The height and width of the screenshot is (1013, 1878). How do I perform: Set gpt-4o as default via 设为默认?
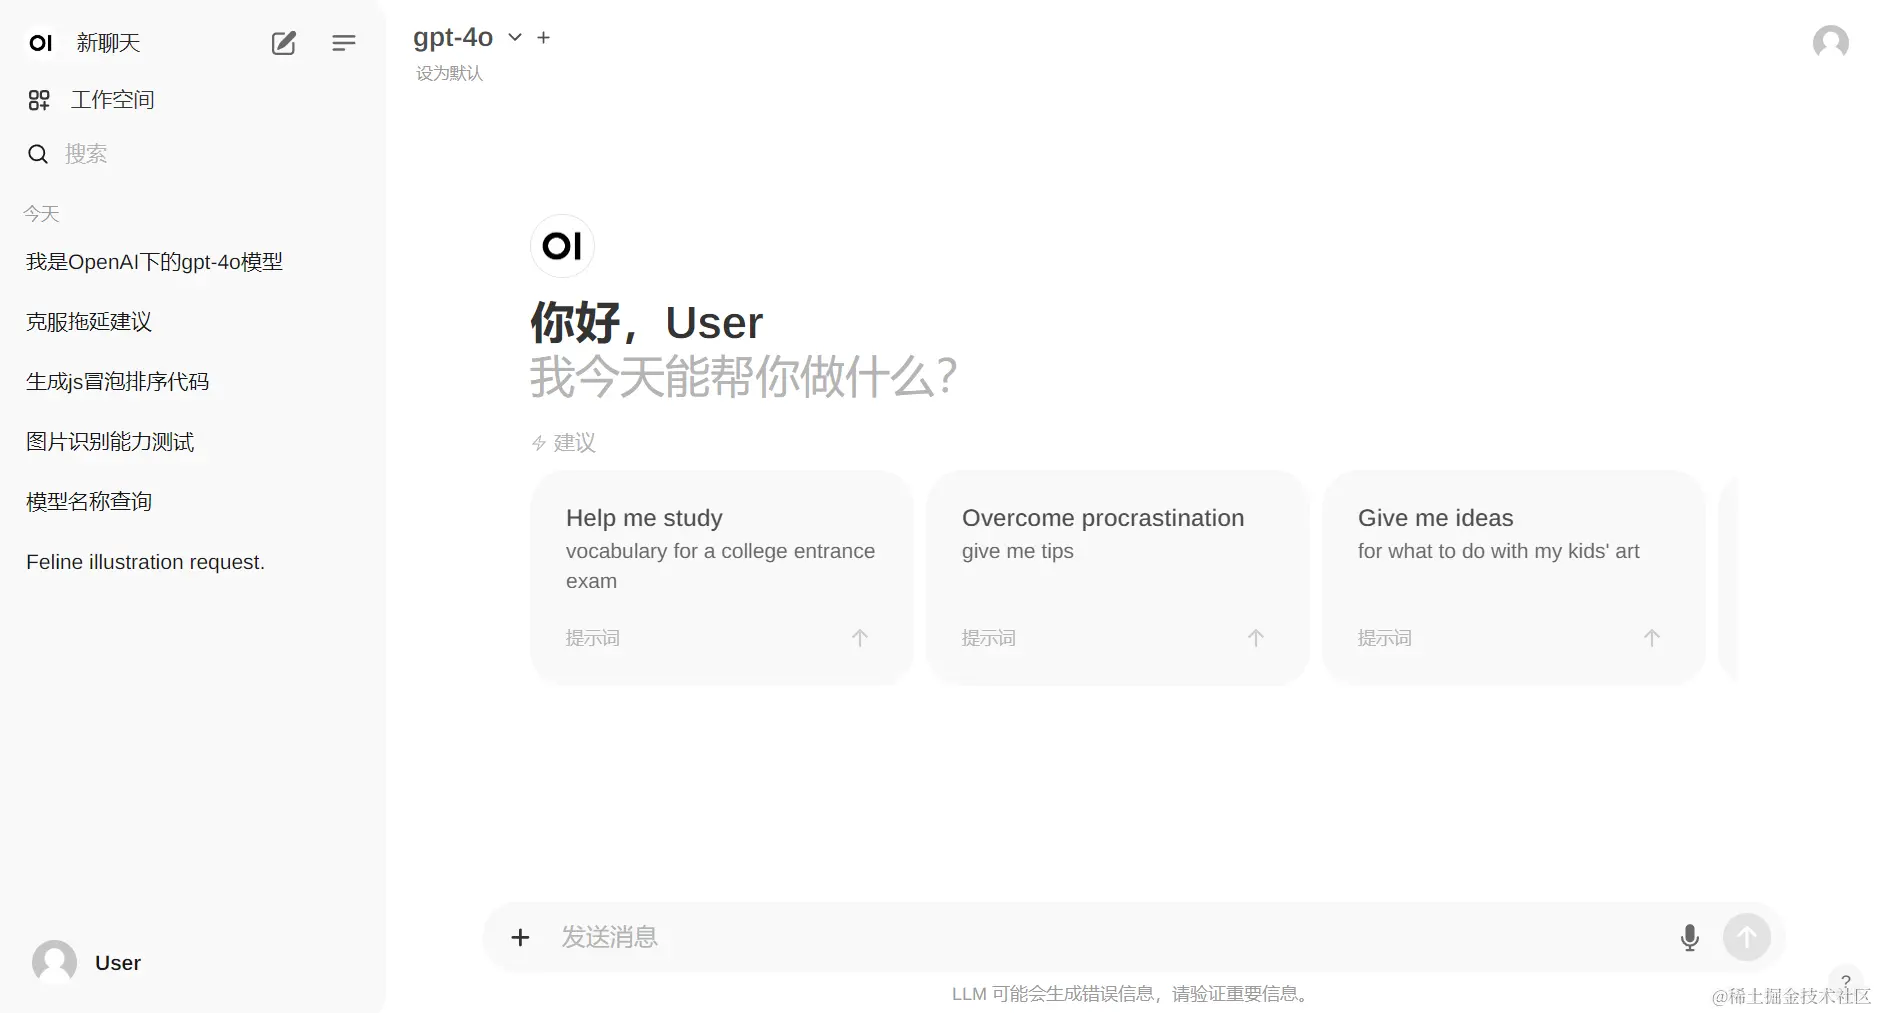(x=448, y=72)
